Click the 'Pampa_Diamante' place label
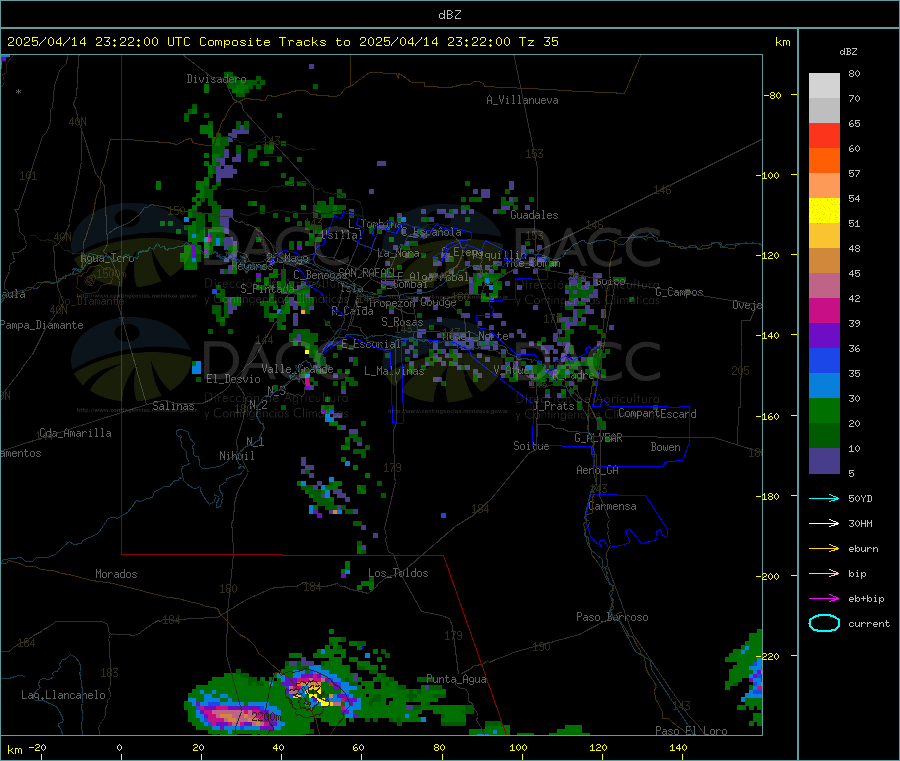Viewport: 900px width, 761px height. click(x=41, y=325)
